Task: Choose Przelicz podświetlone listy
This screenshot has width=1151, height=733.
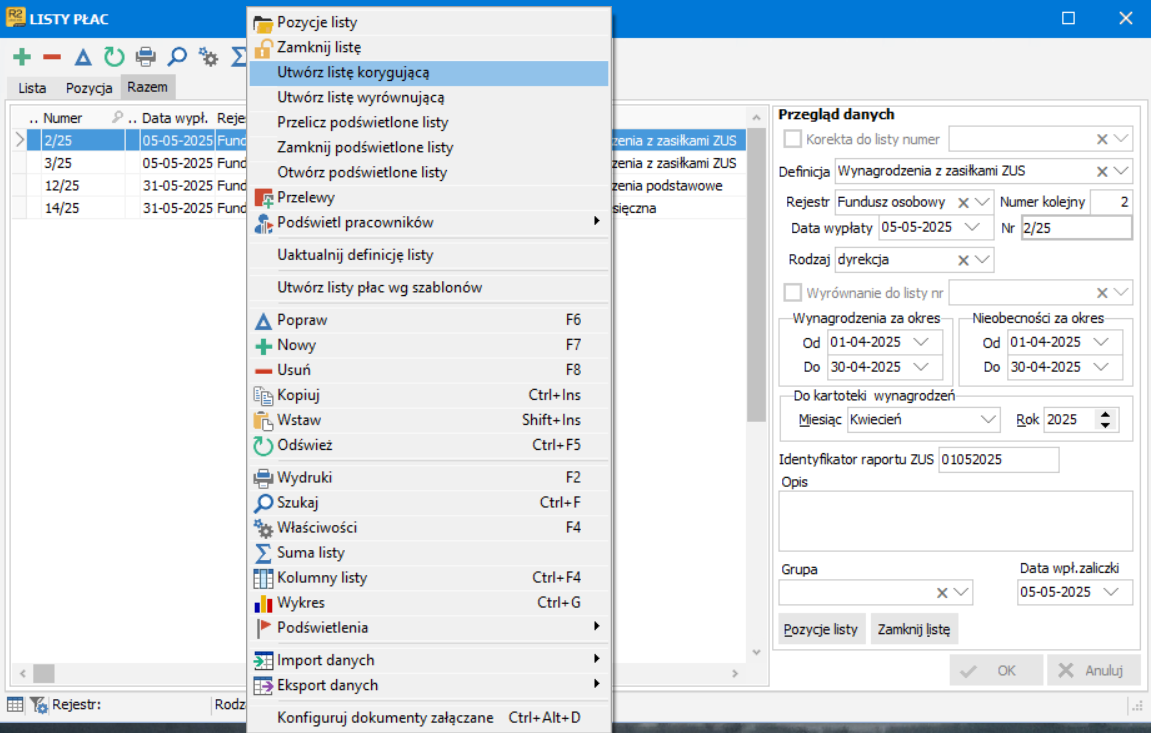Action: (429, 123)
